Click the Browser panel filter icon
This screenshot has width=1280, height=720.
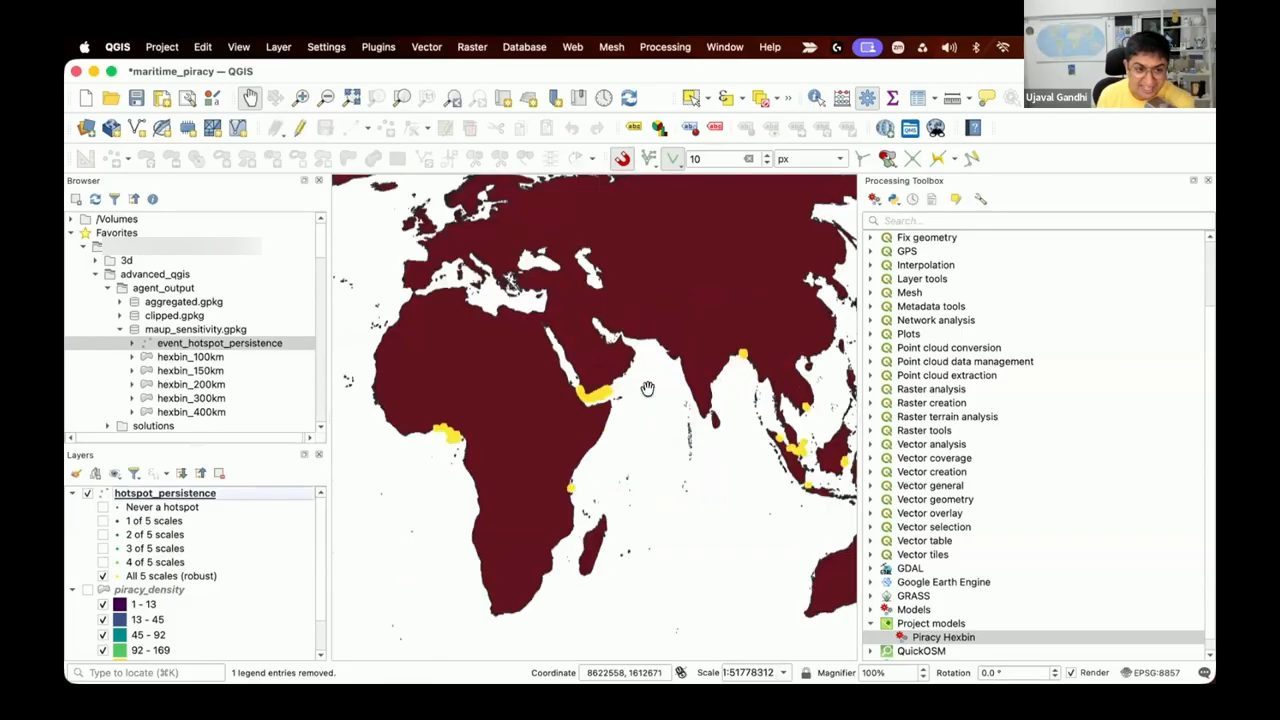114,199
